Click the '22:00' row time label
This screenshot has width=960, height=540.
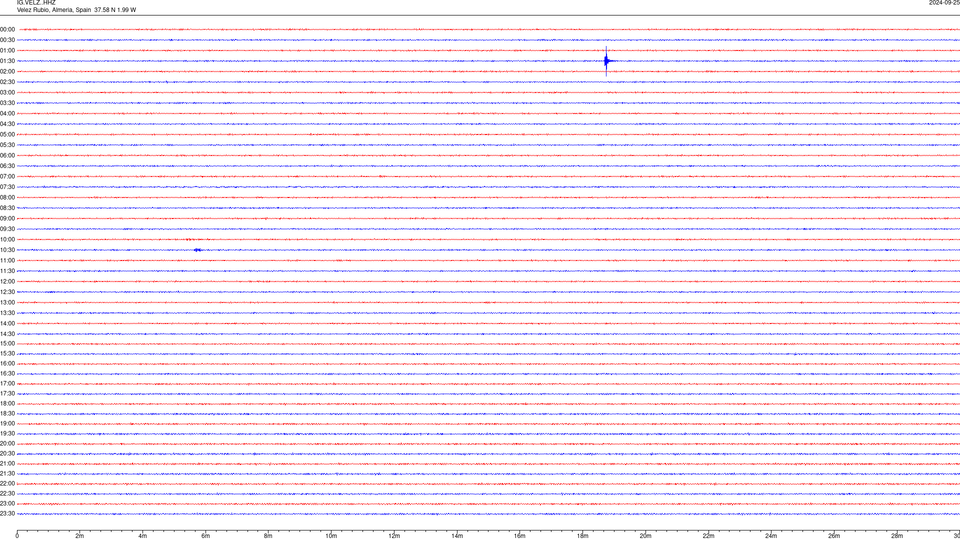tap(7, 484)
